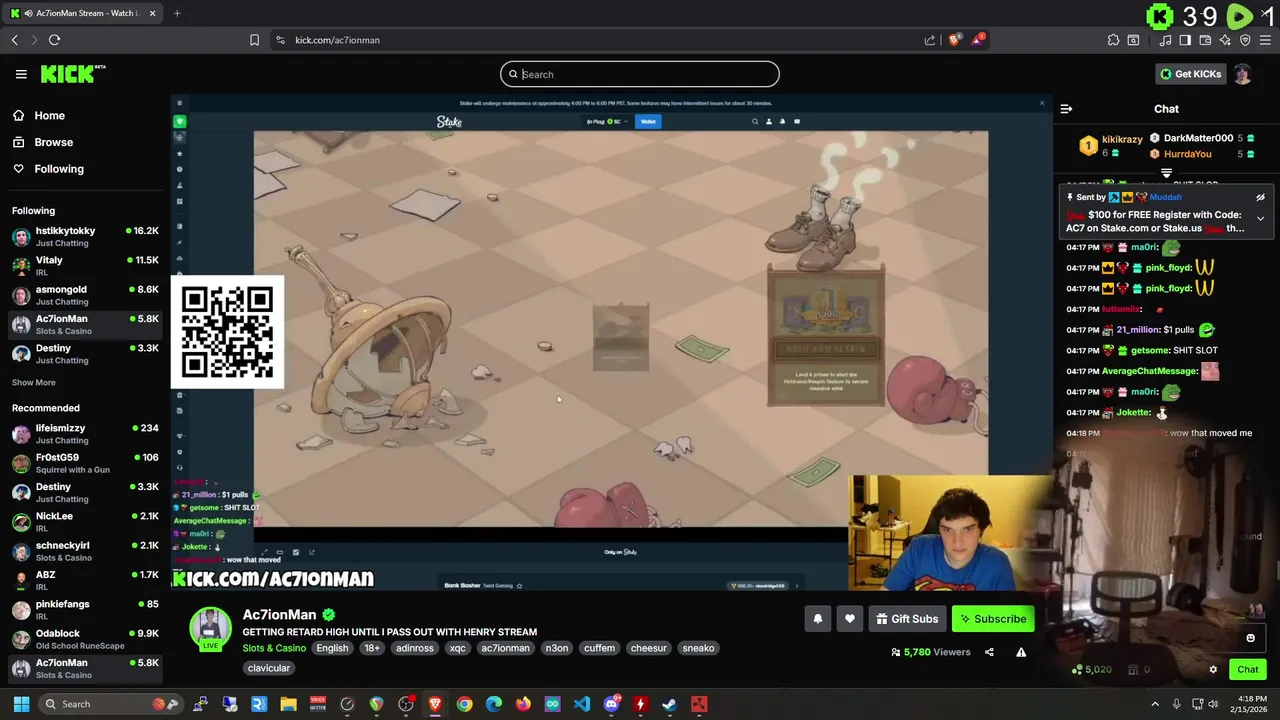Open the media control music note icon
Viewport: 1280px width, 720px height.
coord(1165,40)
